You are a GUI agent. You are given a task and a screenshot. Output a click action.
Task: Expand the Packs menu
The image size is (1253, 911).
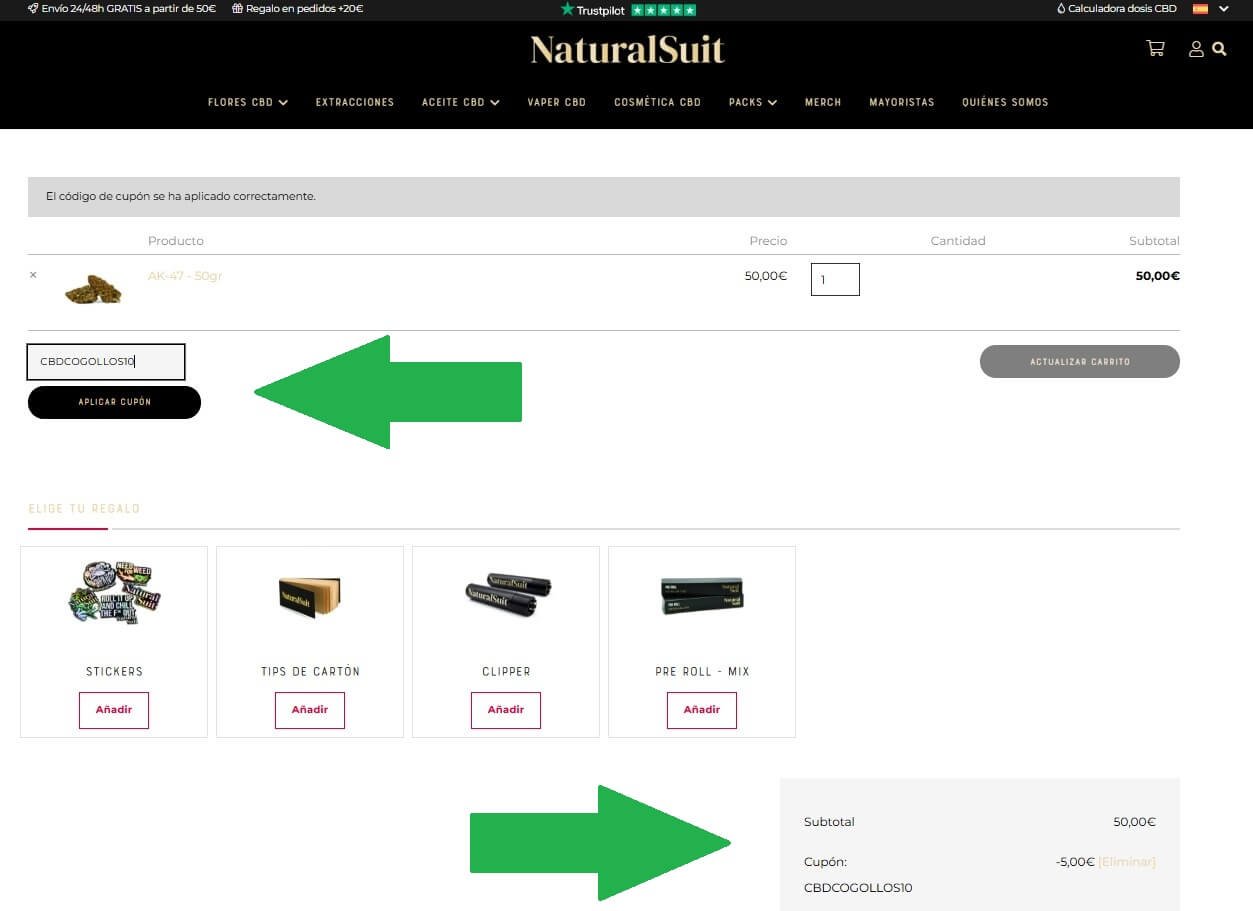point(753,102)
